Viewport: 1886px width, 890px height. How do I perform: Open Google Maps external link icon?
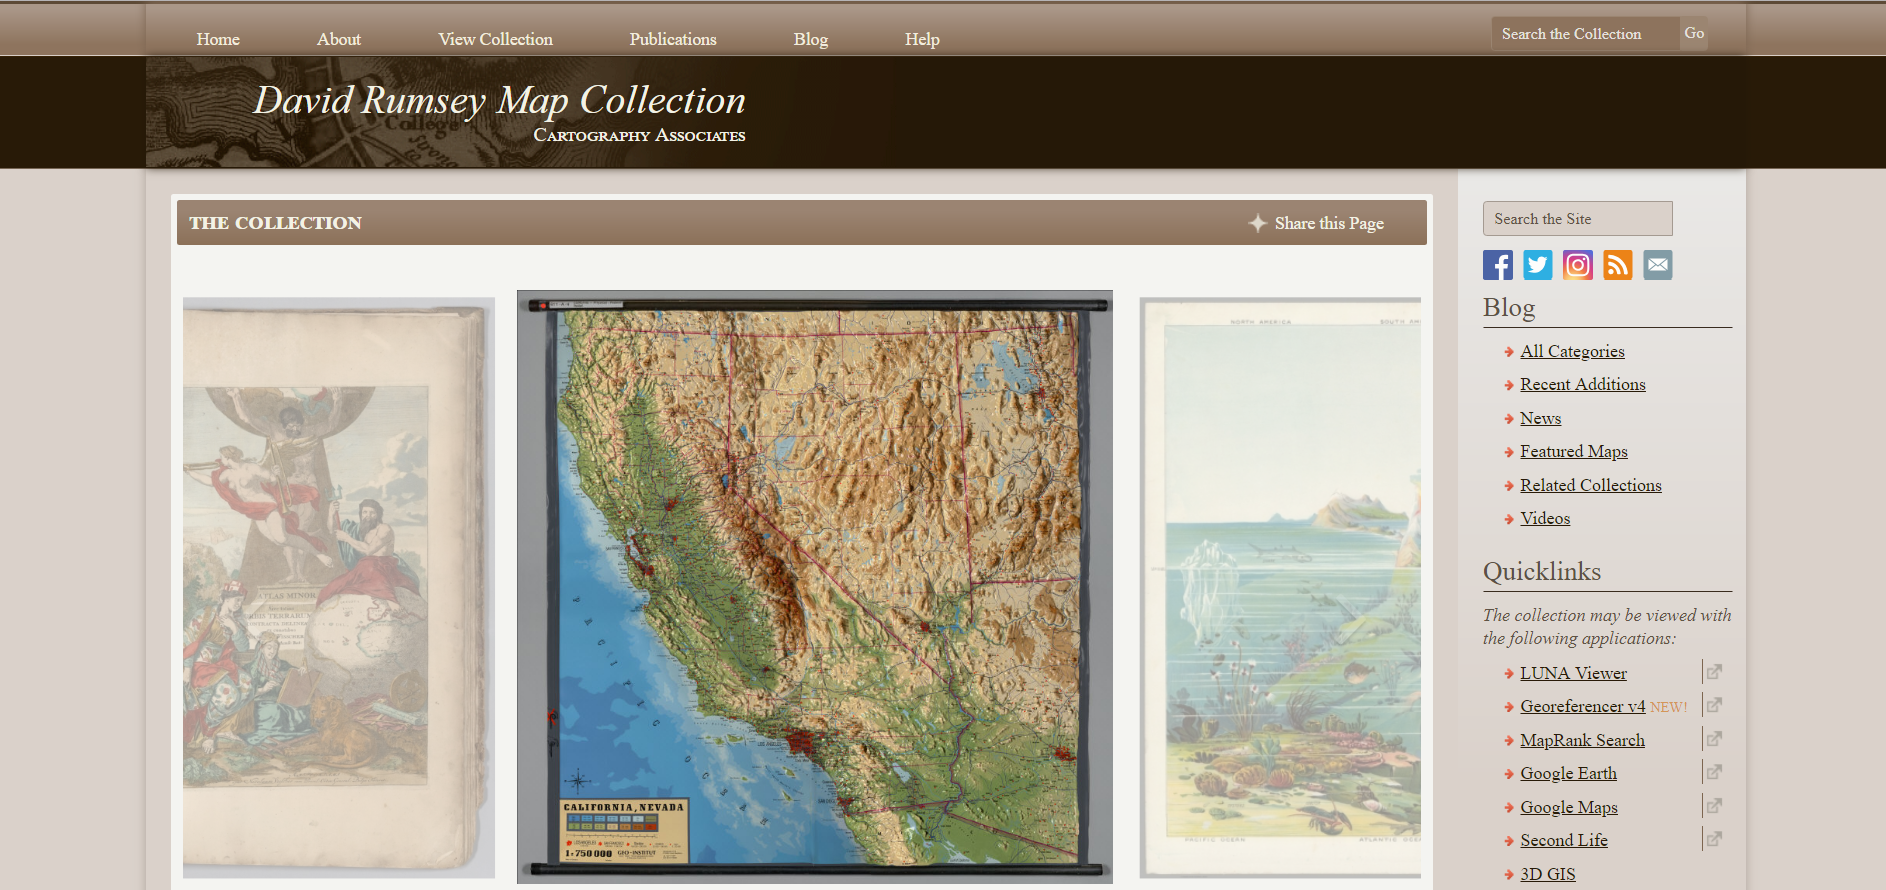click(x=1713, y=806)
